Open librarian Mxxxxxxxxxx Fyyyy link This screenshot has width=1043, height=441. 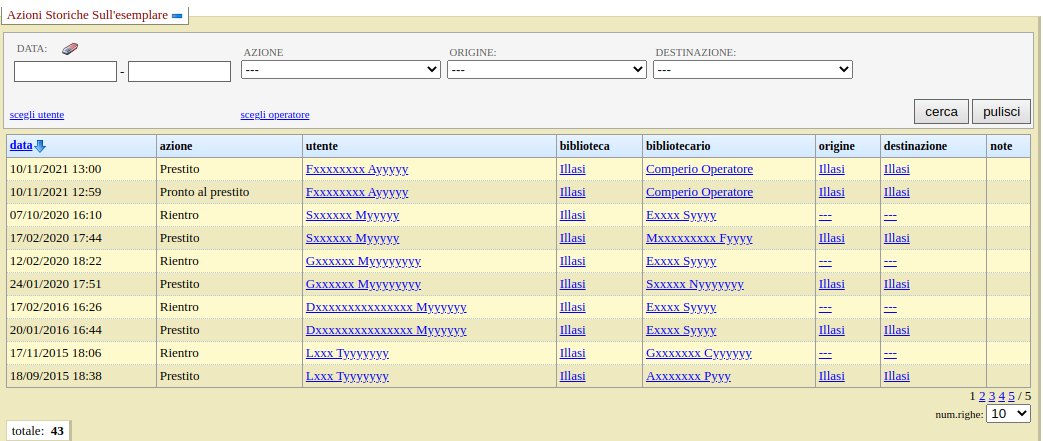(x=699, y=238)
